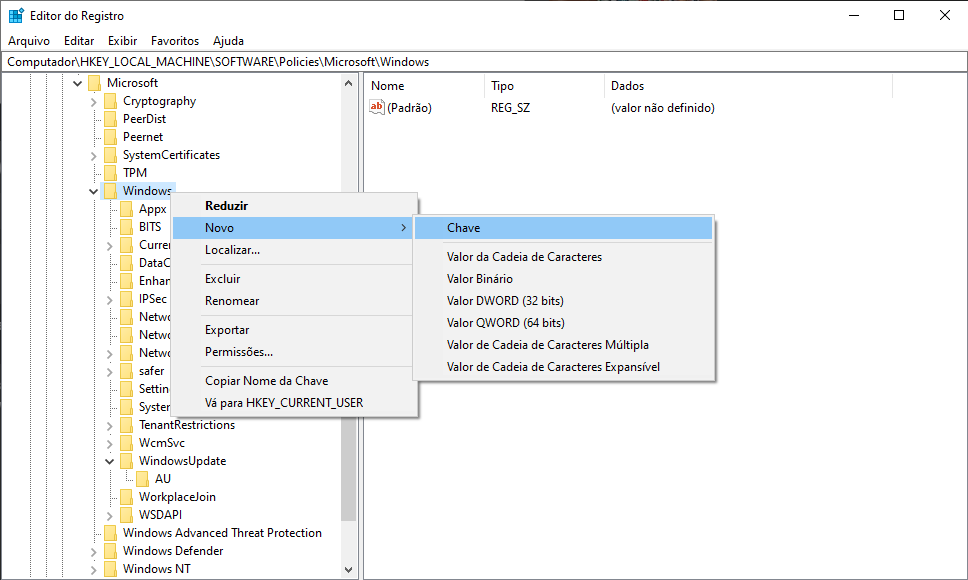The image size is (968, 580).
Task: Collapse the WindowsUpdate key
Action: pyautogui.click(x=110, y=461)
